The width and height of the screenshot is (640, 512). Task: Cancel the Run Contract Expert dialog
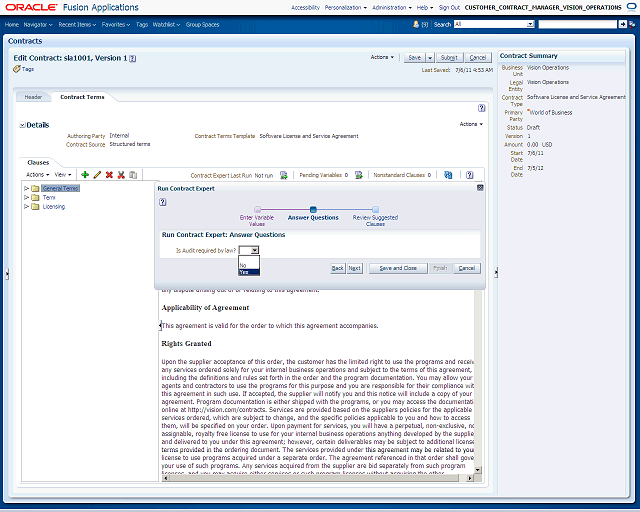click(x=467, y=268)
